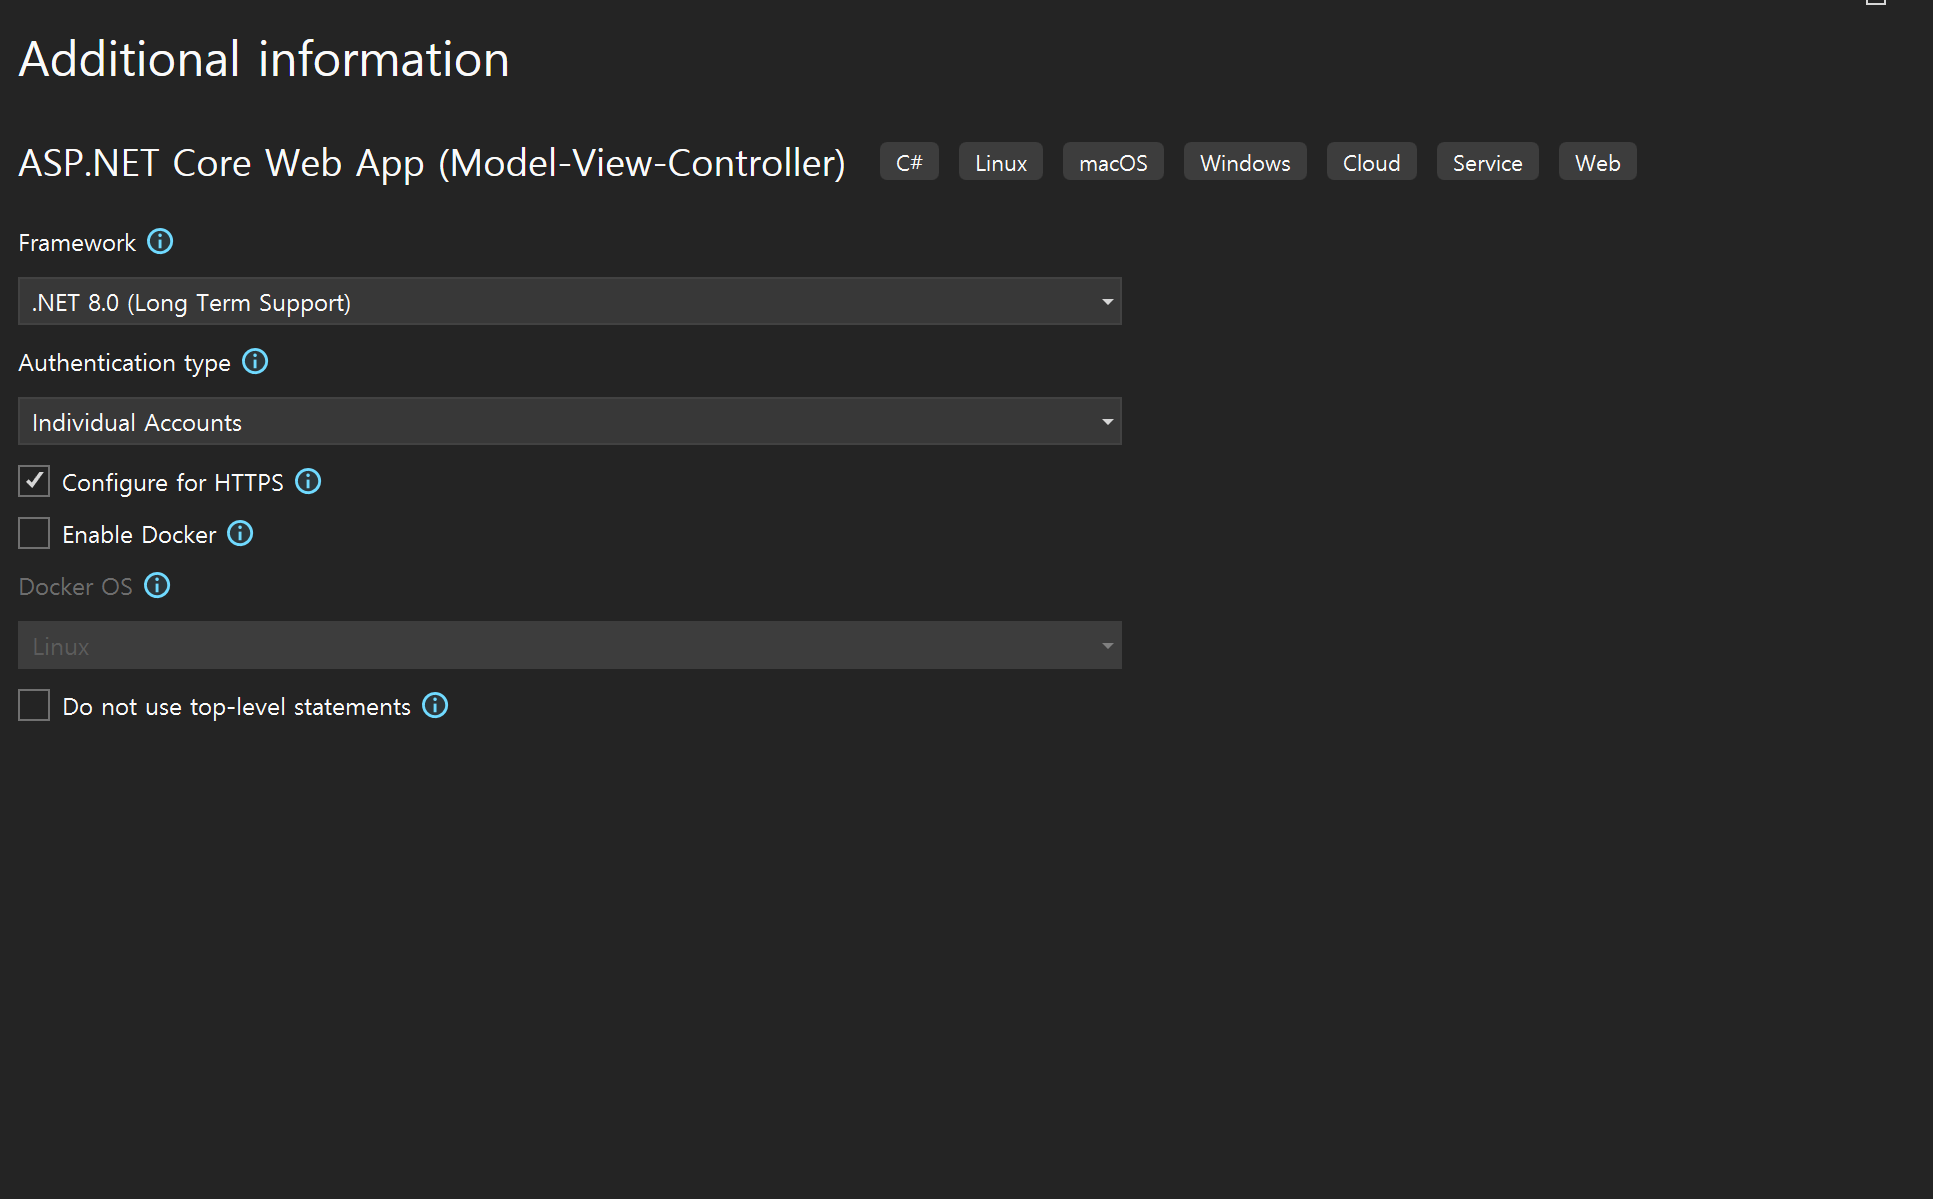Click the Authentication type info icon
The height and width of the screenshot is (1199, 1933).
pos(255,362)
